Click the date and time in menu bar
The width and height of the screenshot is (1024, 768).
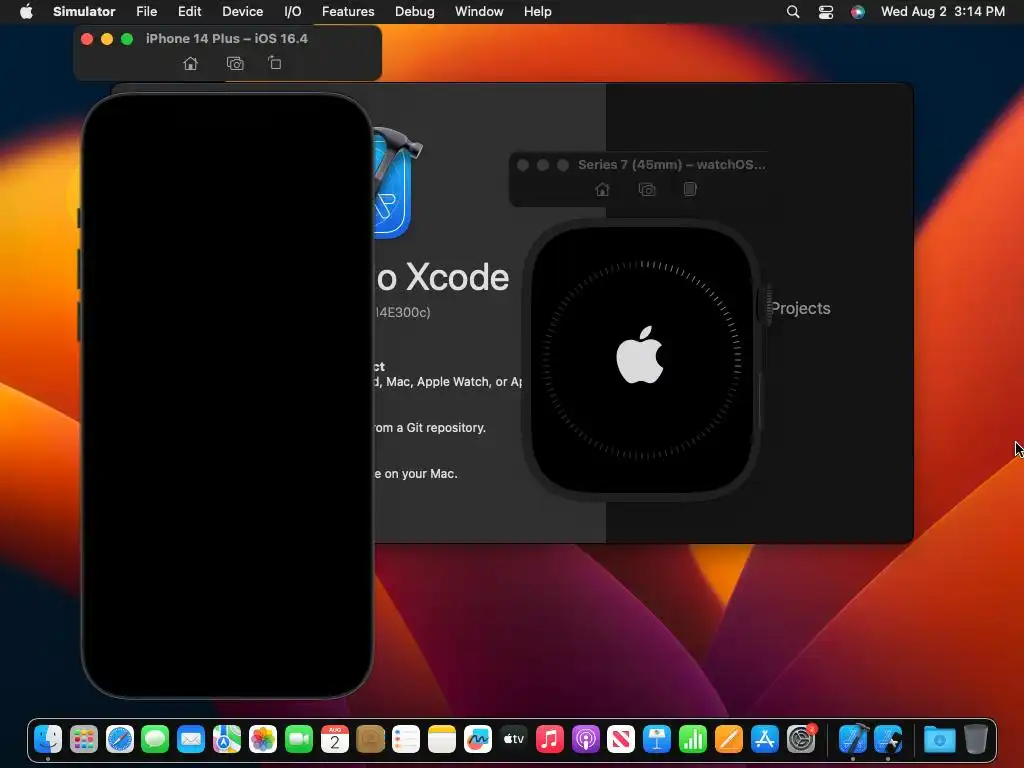click(x=942, y=11)
